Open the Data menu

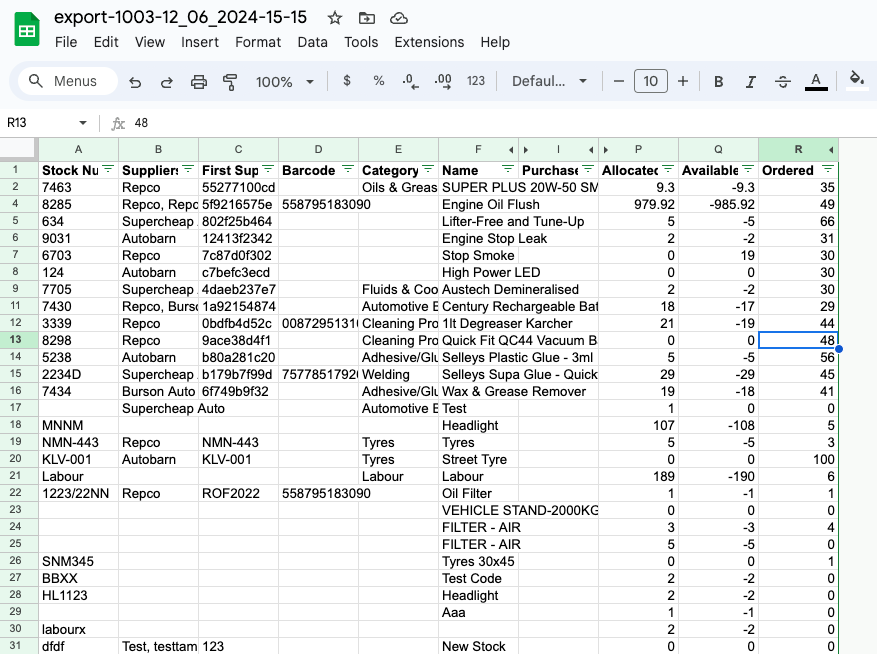coord(313,43)
